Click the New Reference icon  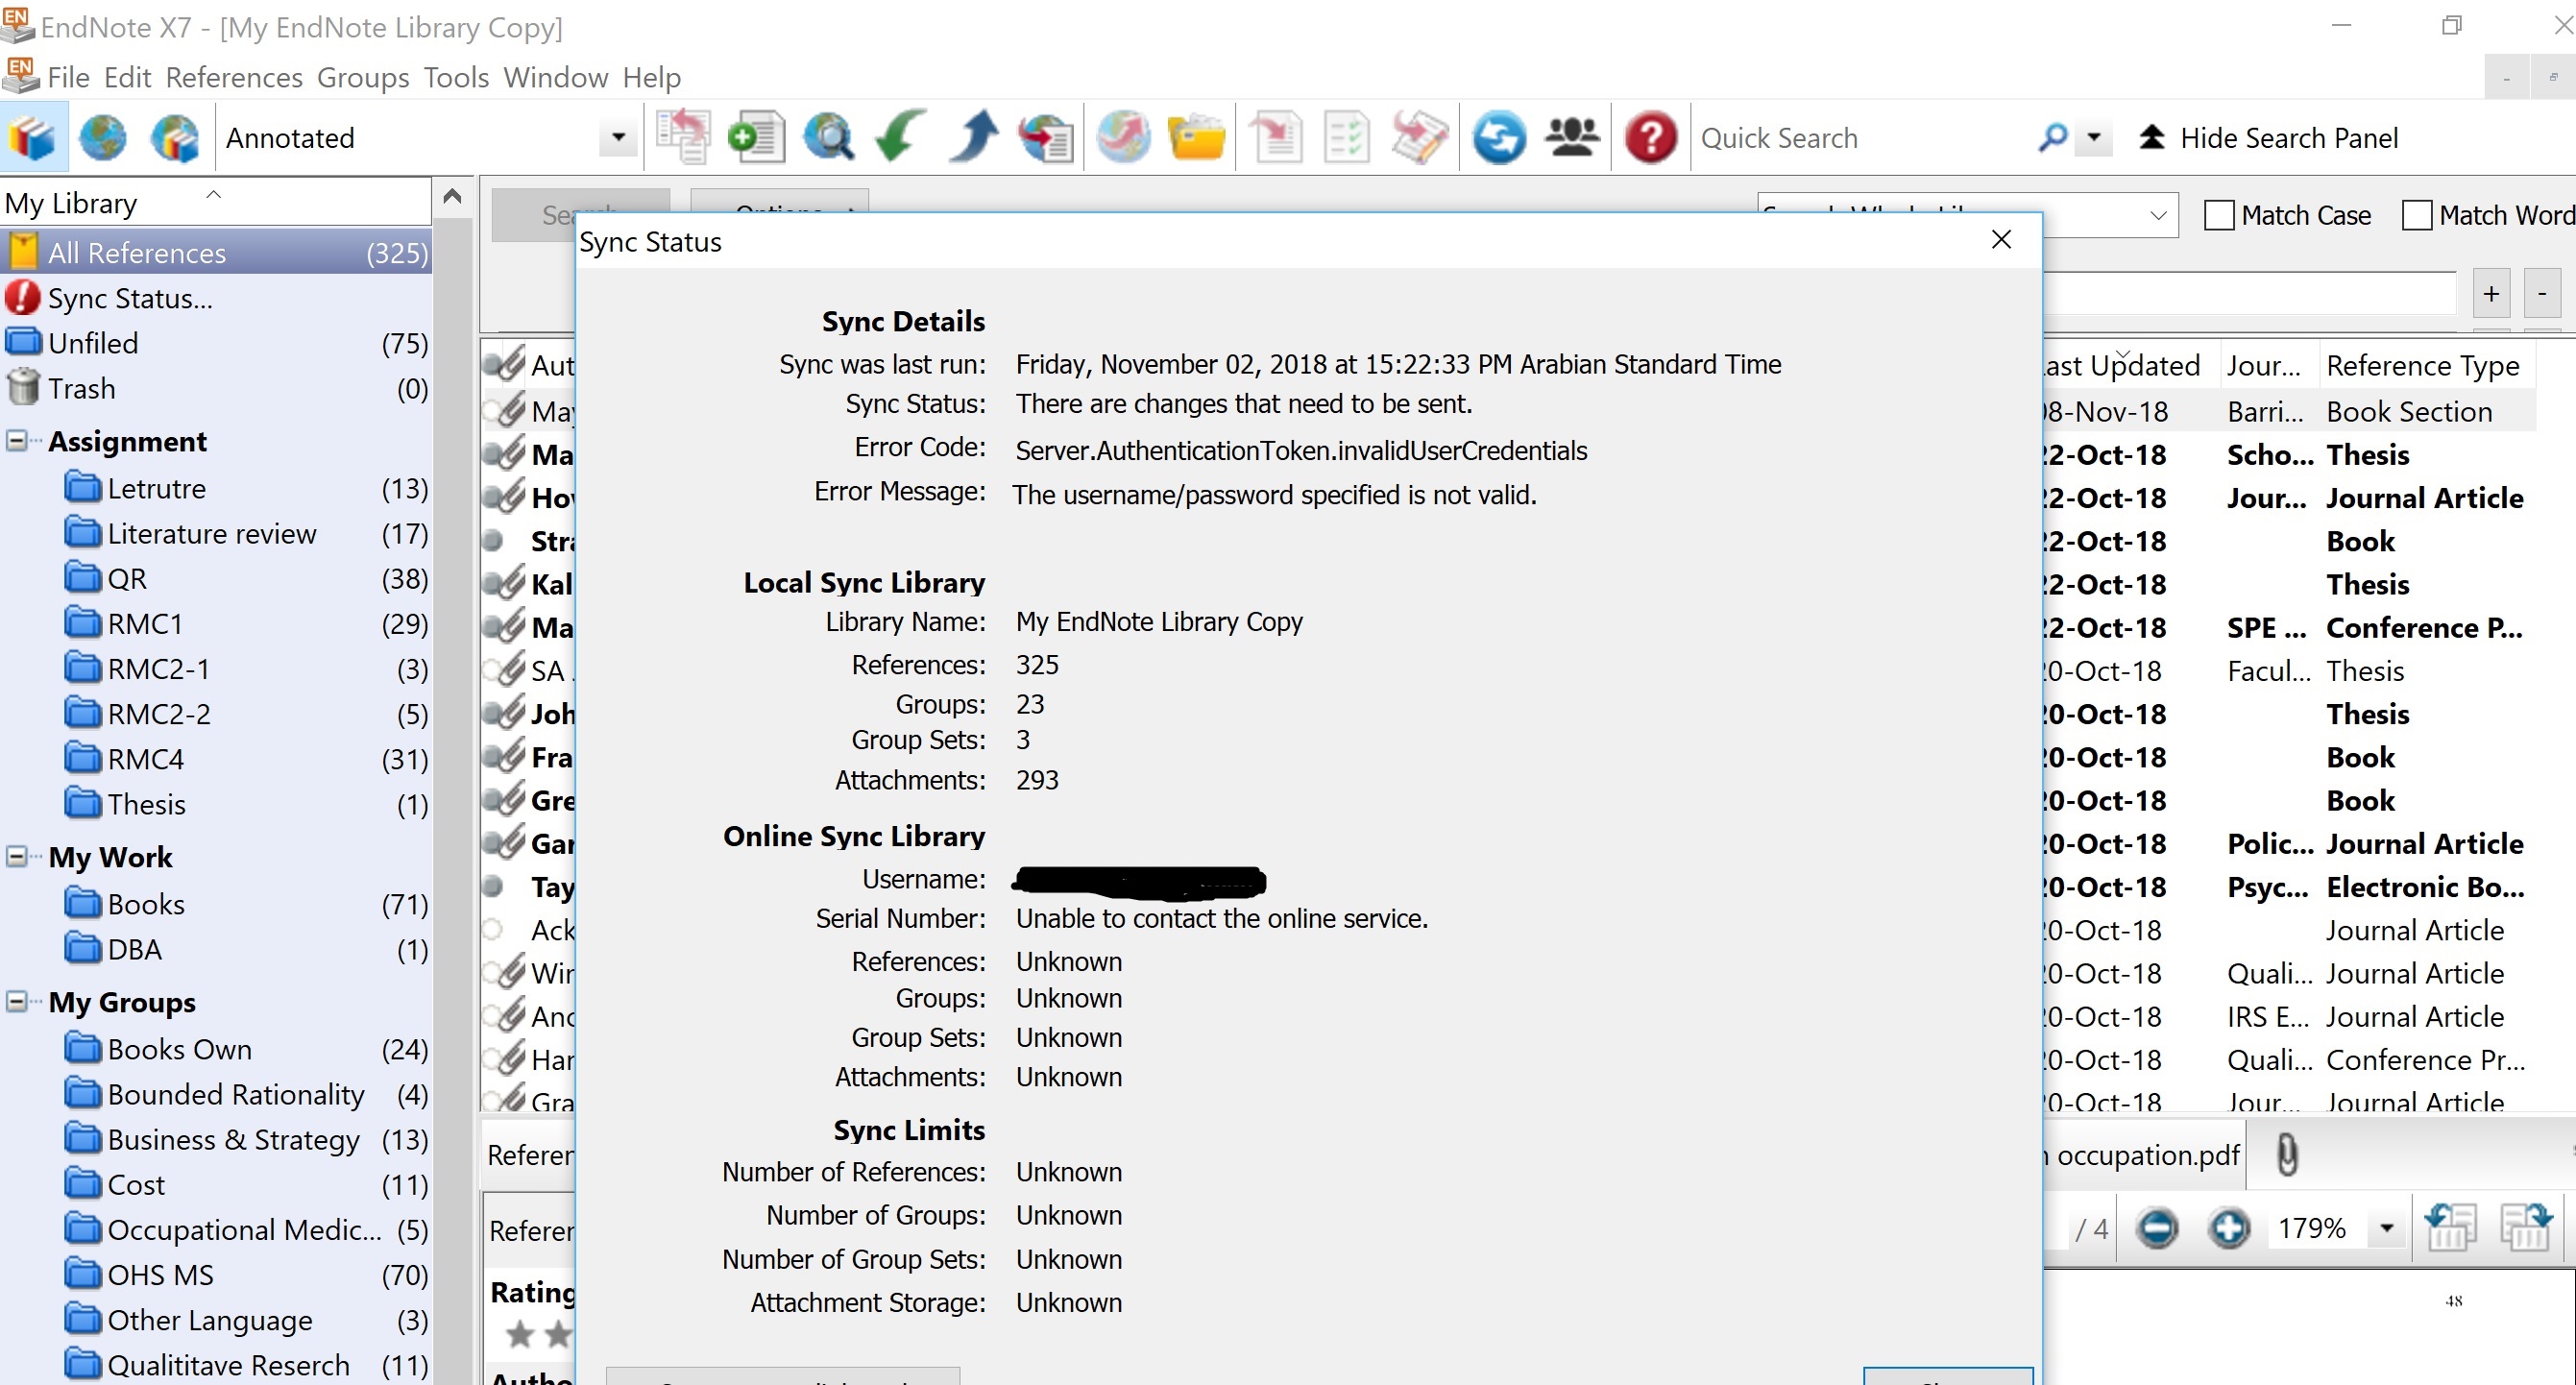click(x=755, y=137)
